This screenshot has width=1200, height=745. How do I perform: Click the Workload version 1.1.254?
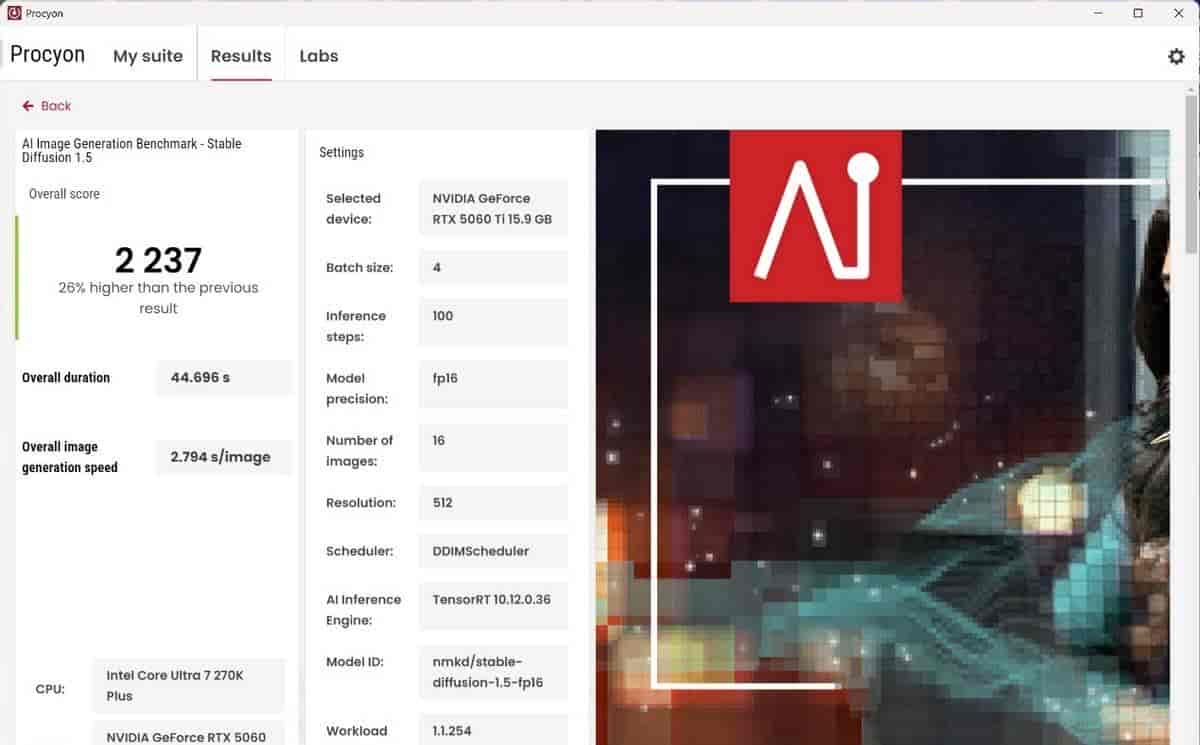coord(493,731)
